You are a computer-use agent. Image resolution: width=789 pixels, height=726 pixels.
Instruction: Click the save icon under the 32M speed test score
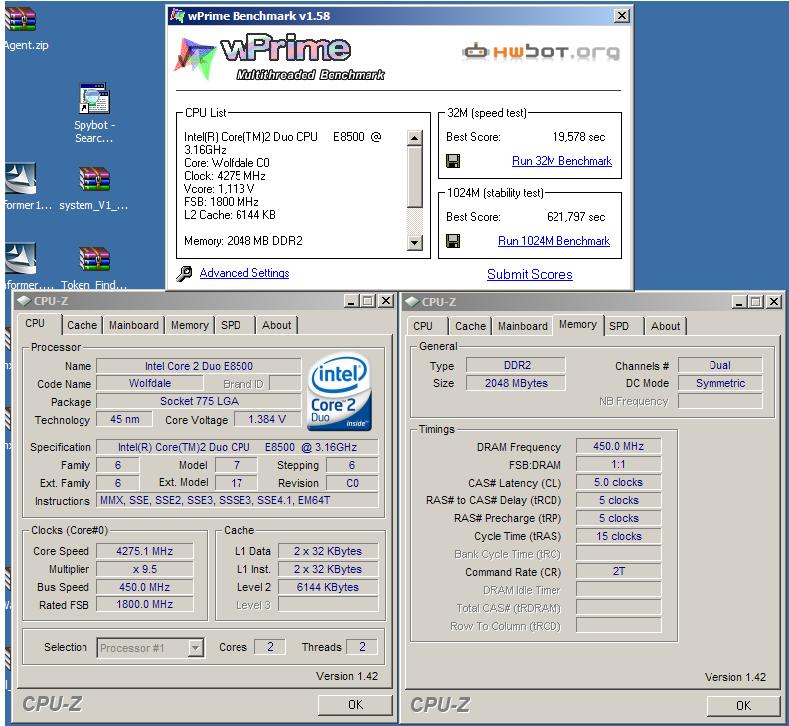click(453, 161)
